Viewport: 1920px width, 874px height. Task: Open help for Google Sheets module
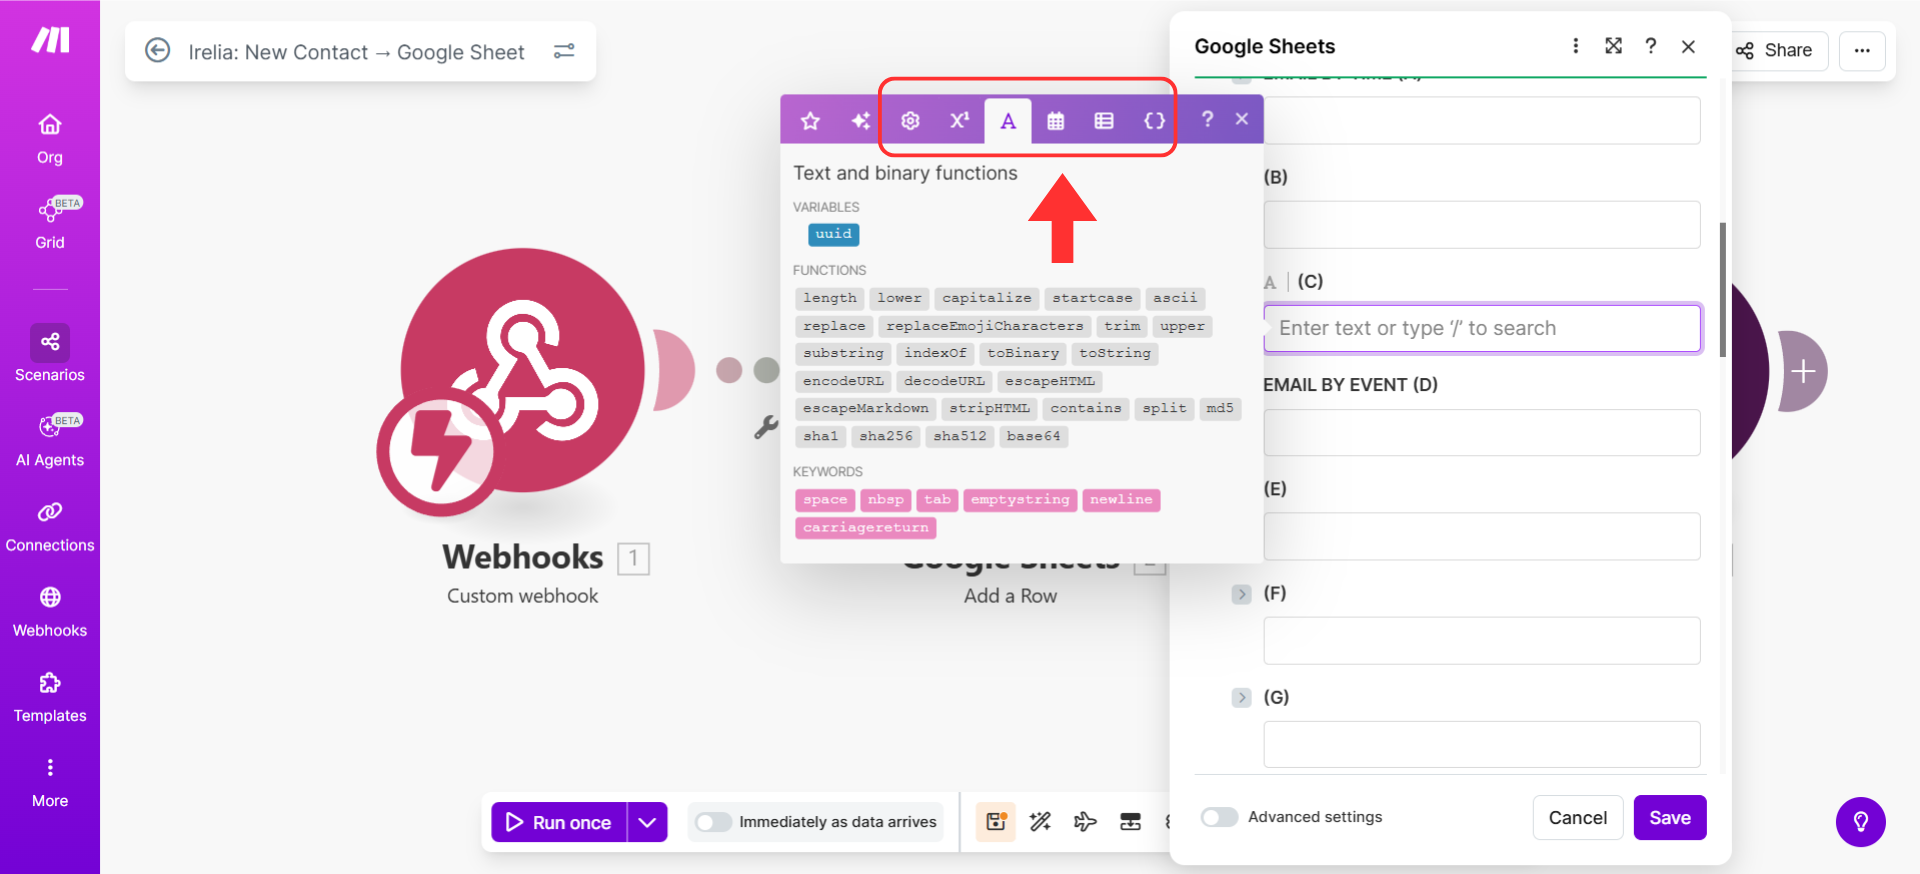point(1651,46)
